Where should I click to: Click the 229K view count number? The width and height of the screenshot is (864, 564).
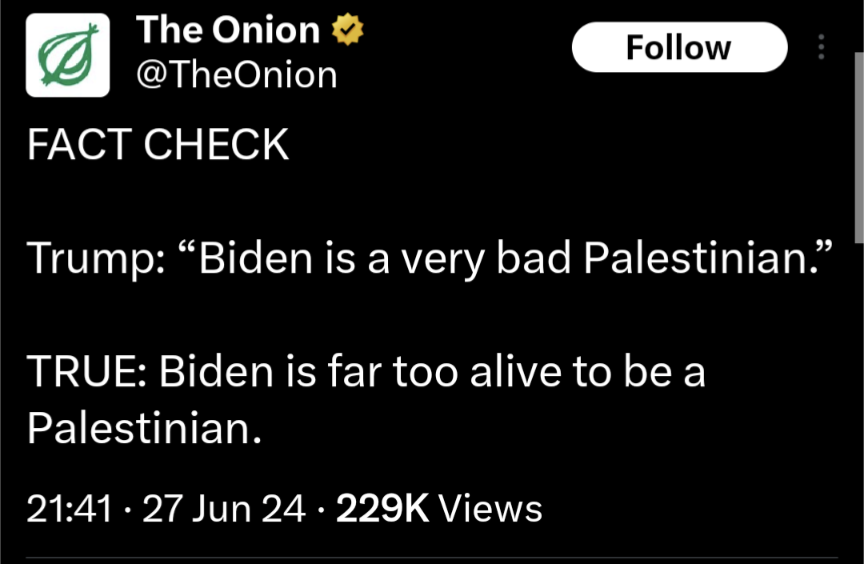click(383, 509)
